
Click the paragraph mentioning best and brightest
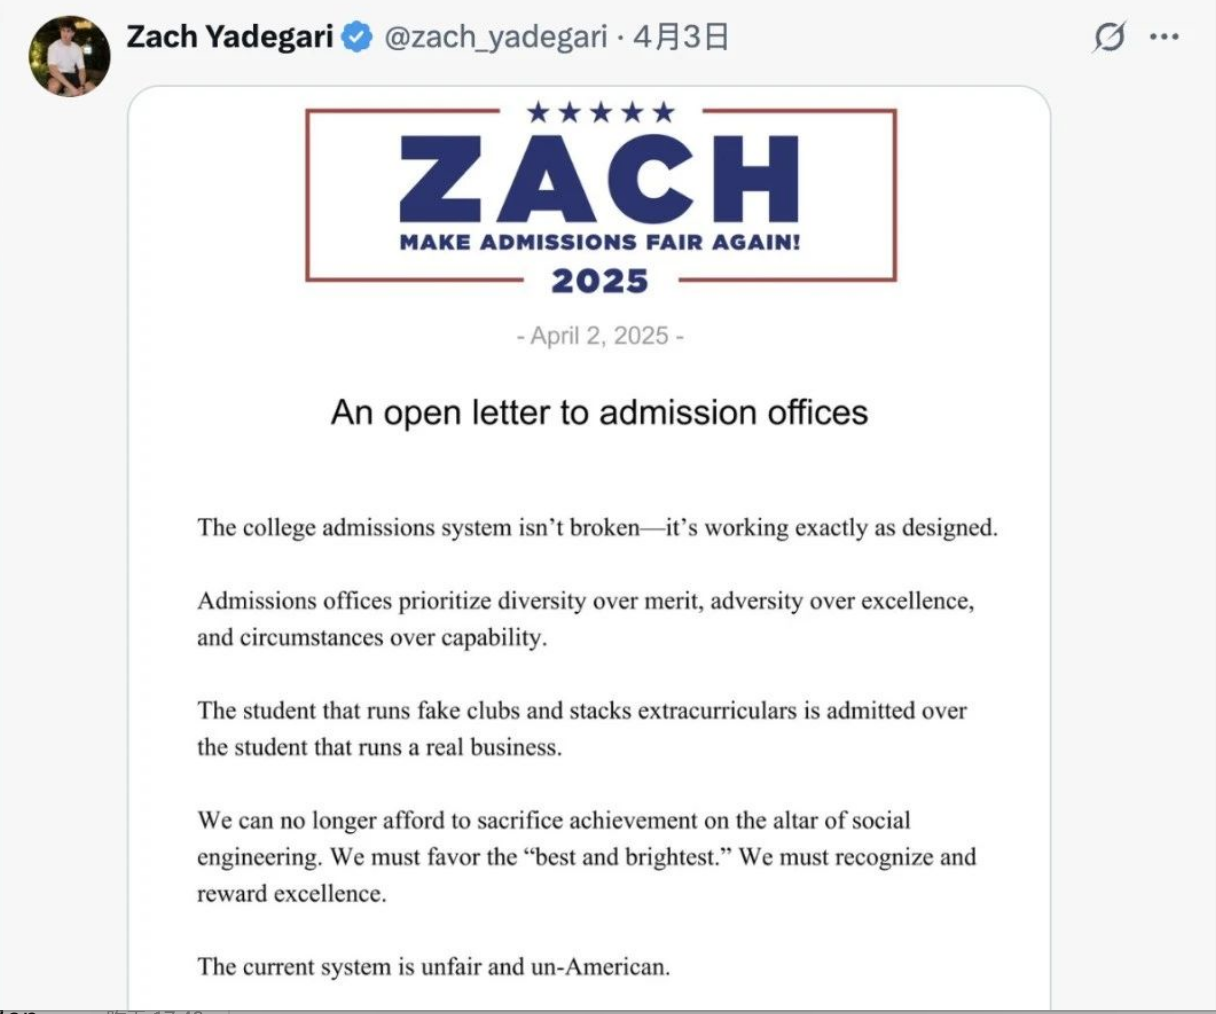coord(586,857)
